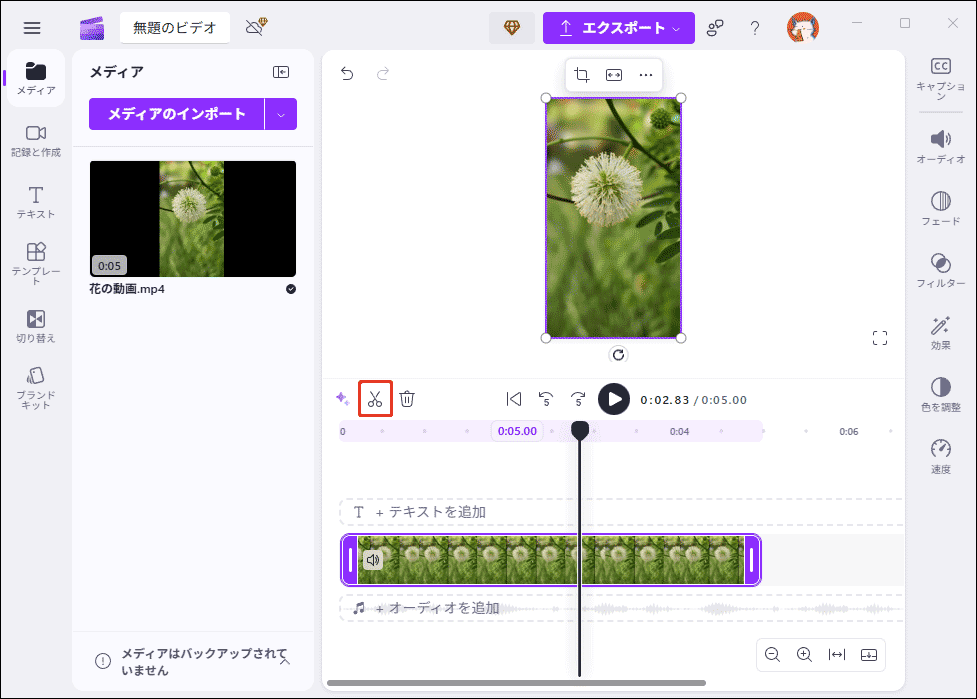Open the 色を調整 panel
Image resolution: width=977 pixels, height=699 pixels.
pyautogui.click(x=940, y=395)
